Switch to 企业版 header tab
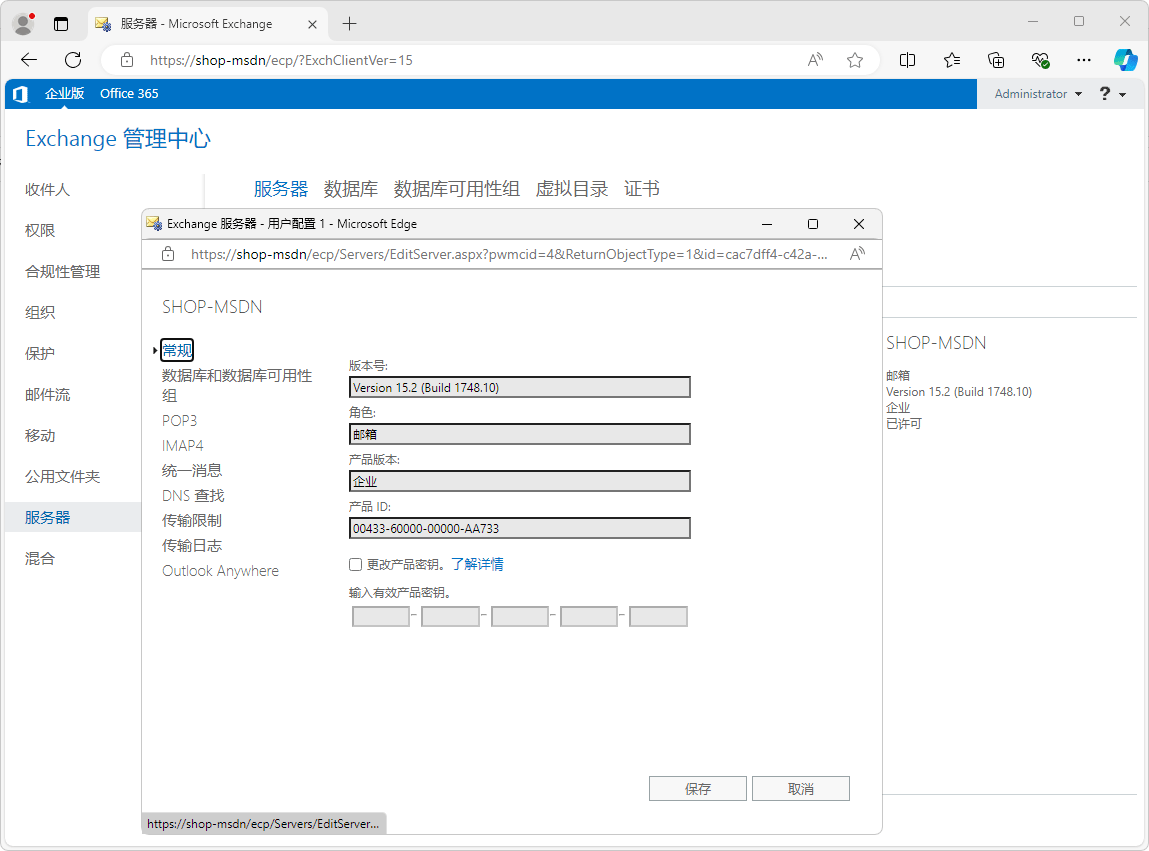 pyautogui.click(x=64, y=94)
